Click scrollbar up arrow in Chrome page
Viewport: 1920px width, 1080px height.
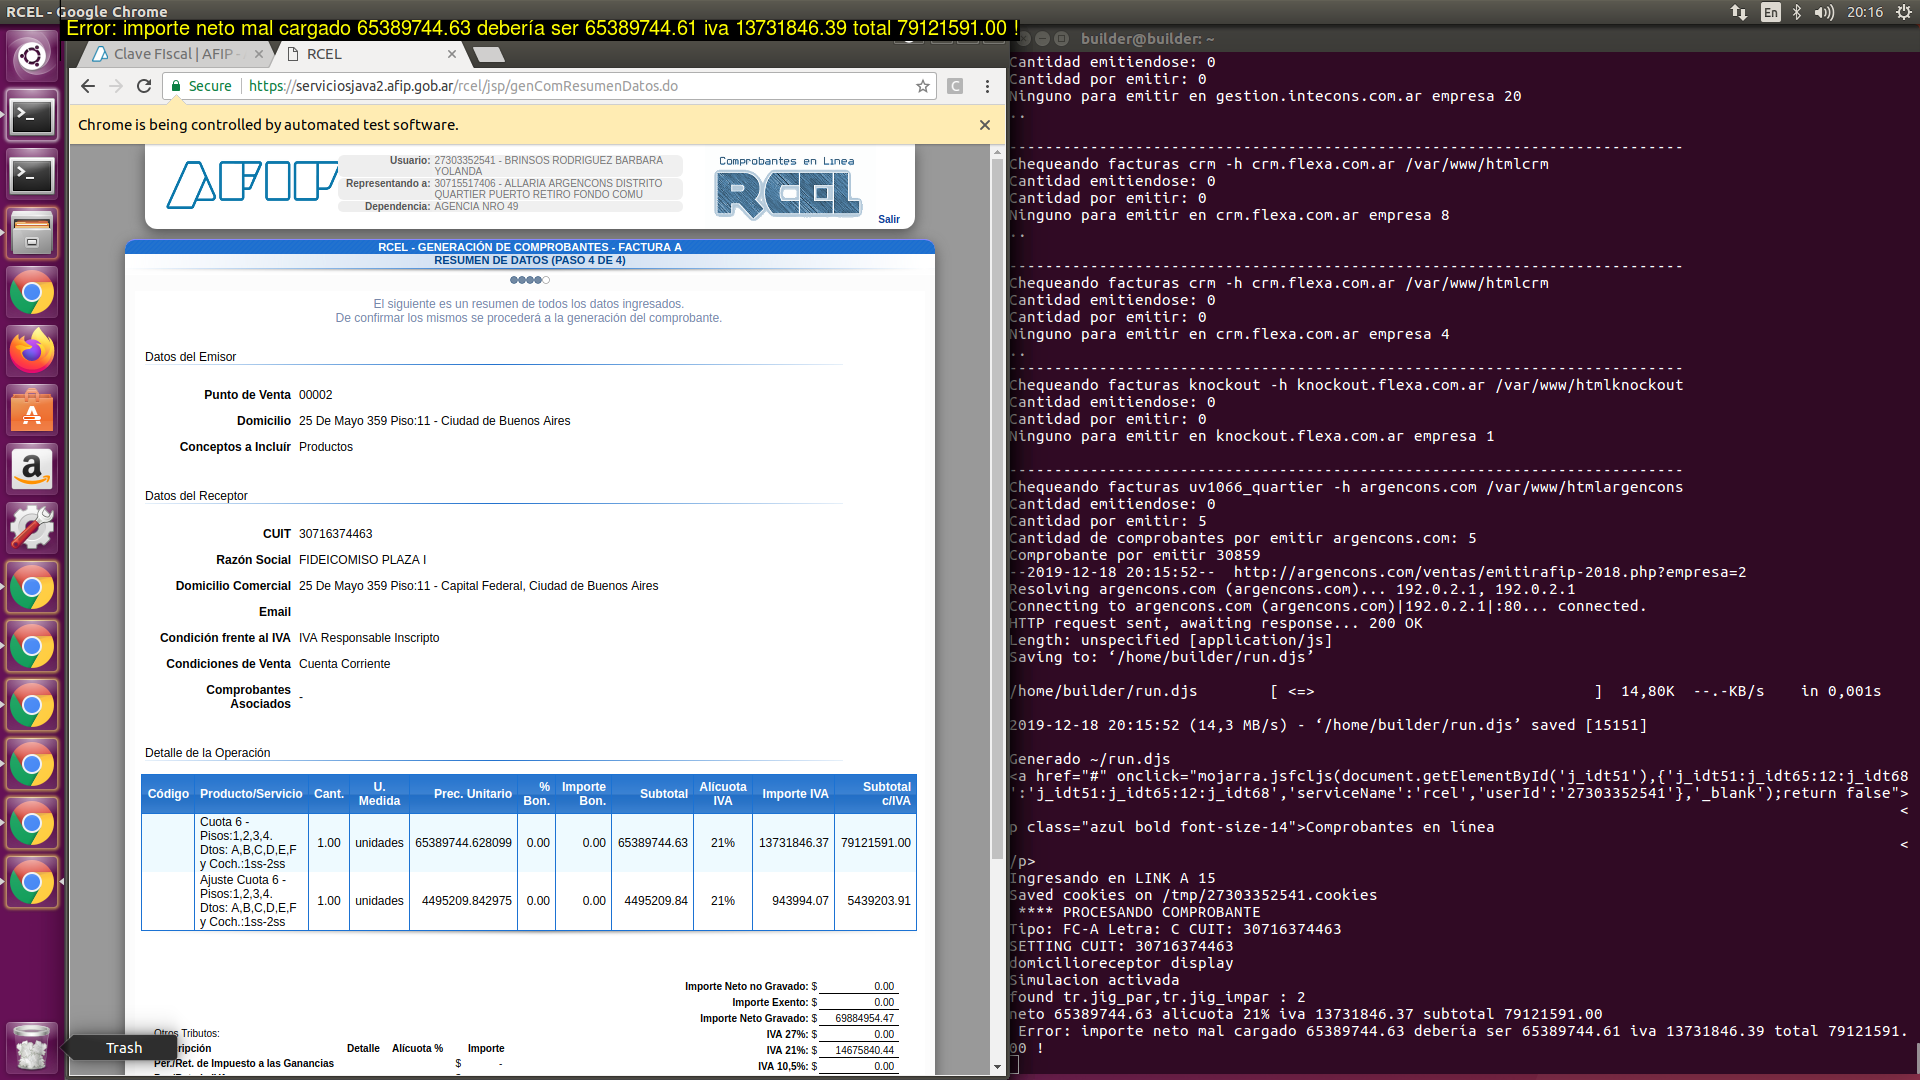pyautogui.click(x=997, y=153)
